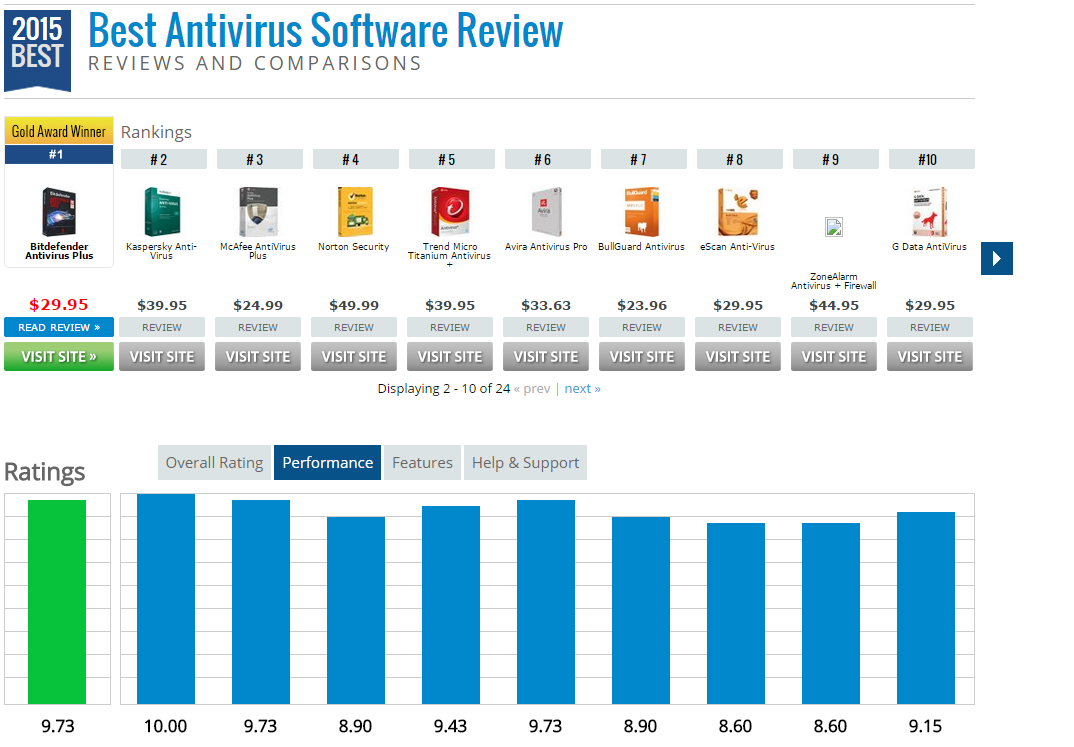The height and width of the screenshot is (747, 1074).
Task: Click the Kaspersky Anti-Virus product box
Action: (x=162, y=212)
